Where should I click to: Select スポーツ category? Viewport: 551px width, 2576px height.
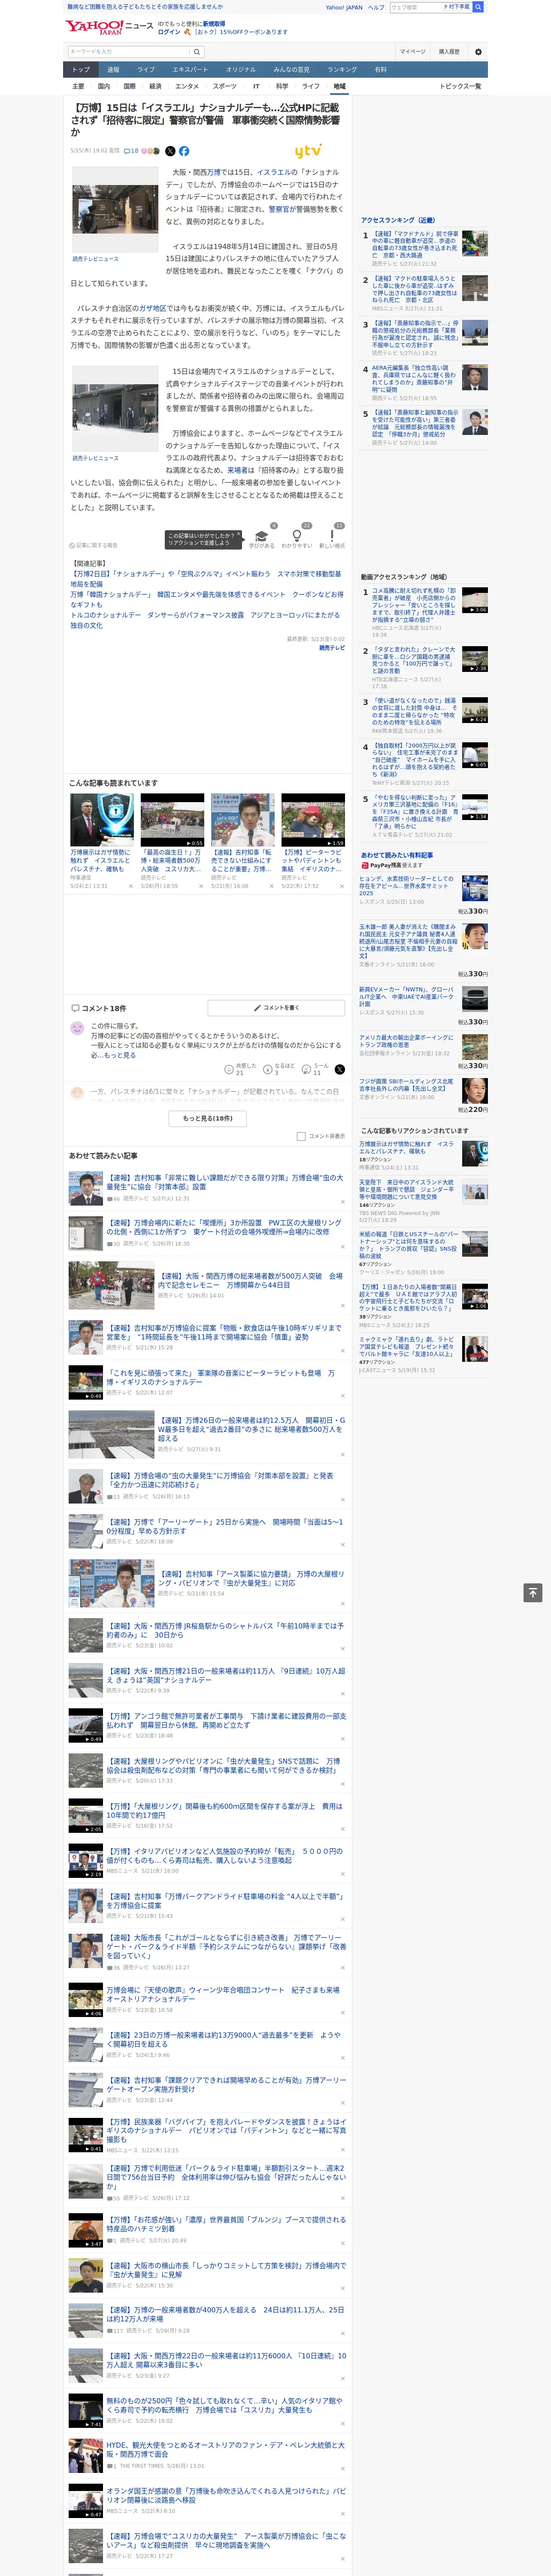point(224,86)
